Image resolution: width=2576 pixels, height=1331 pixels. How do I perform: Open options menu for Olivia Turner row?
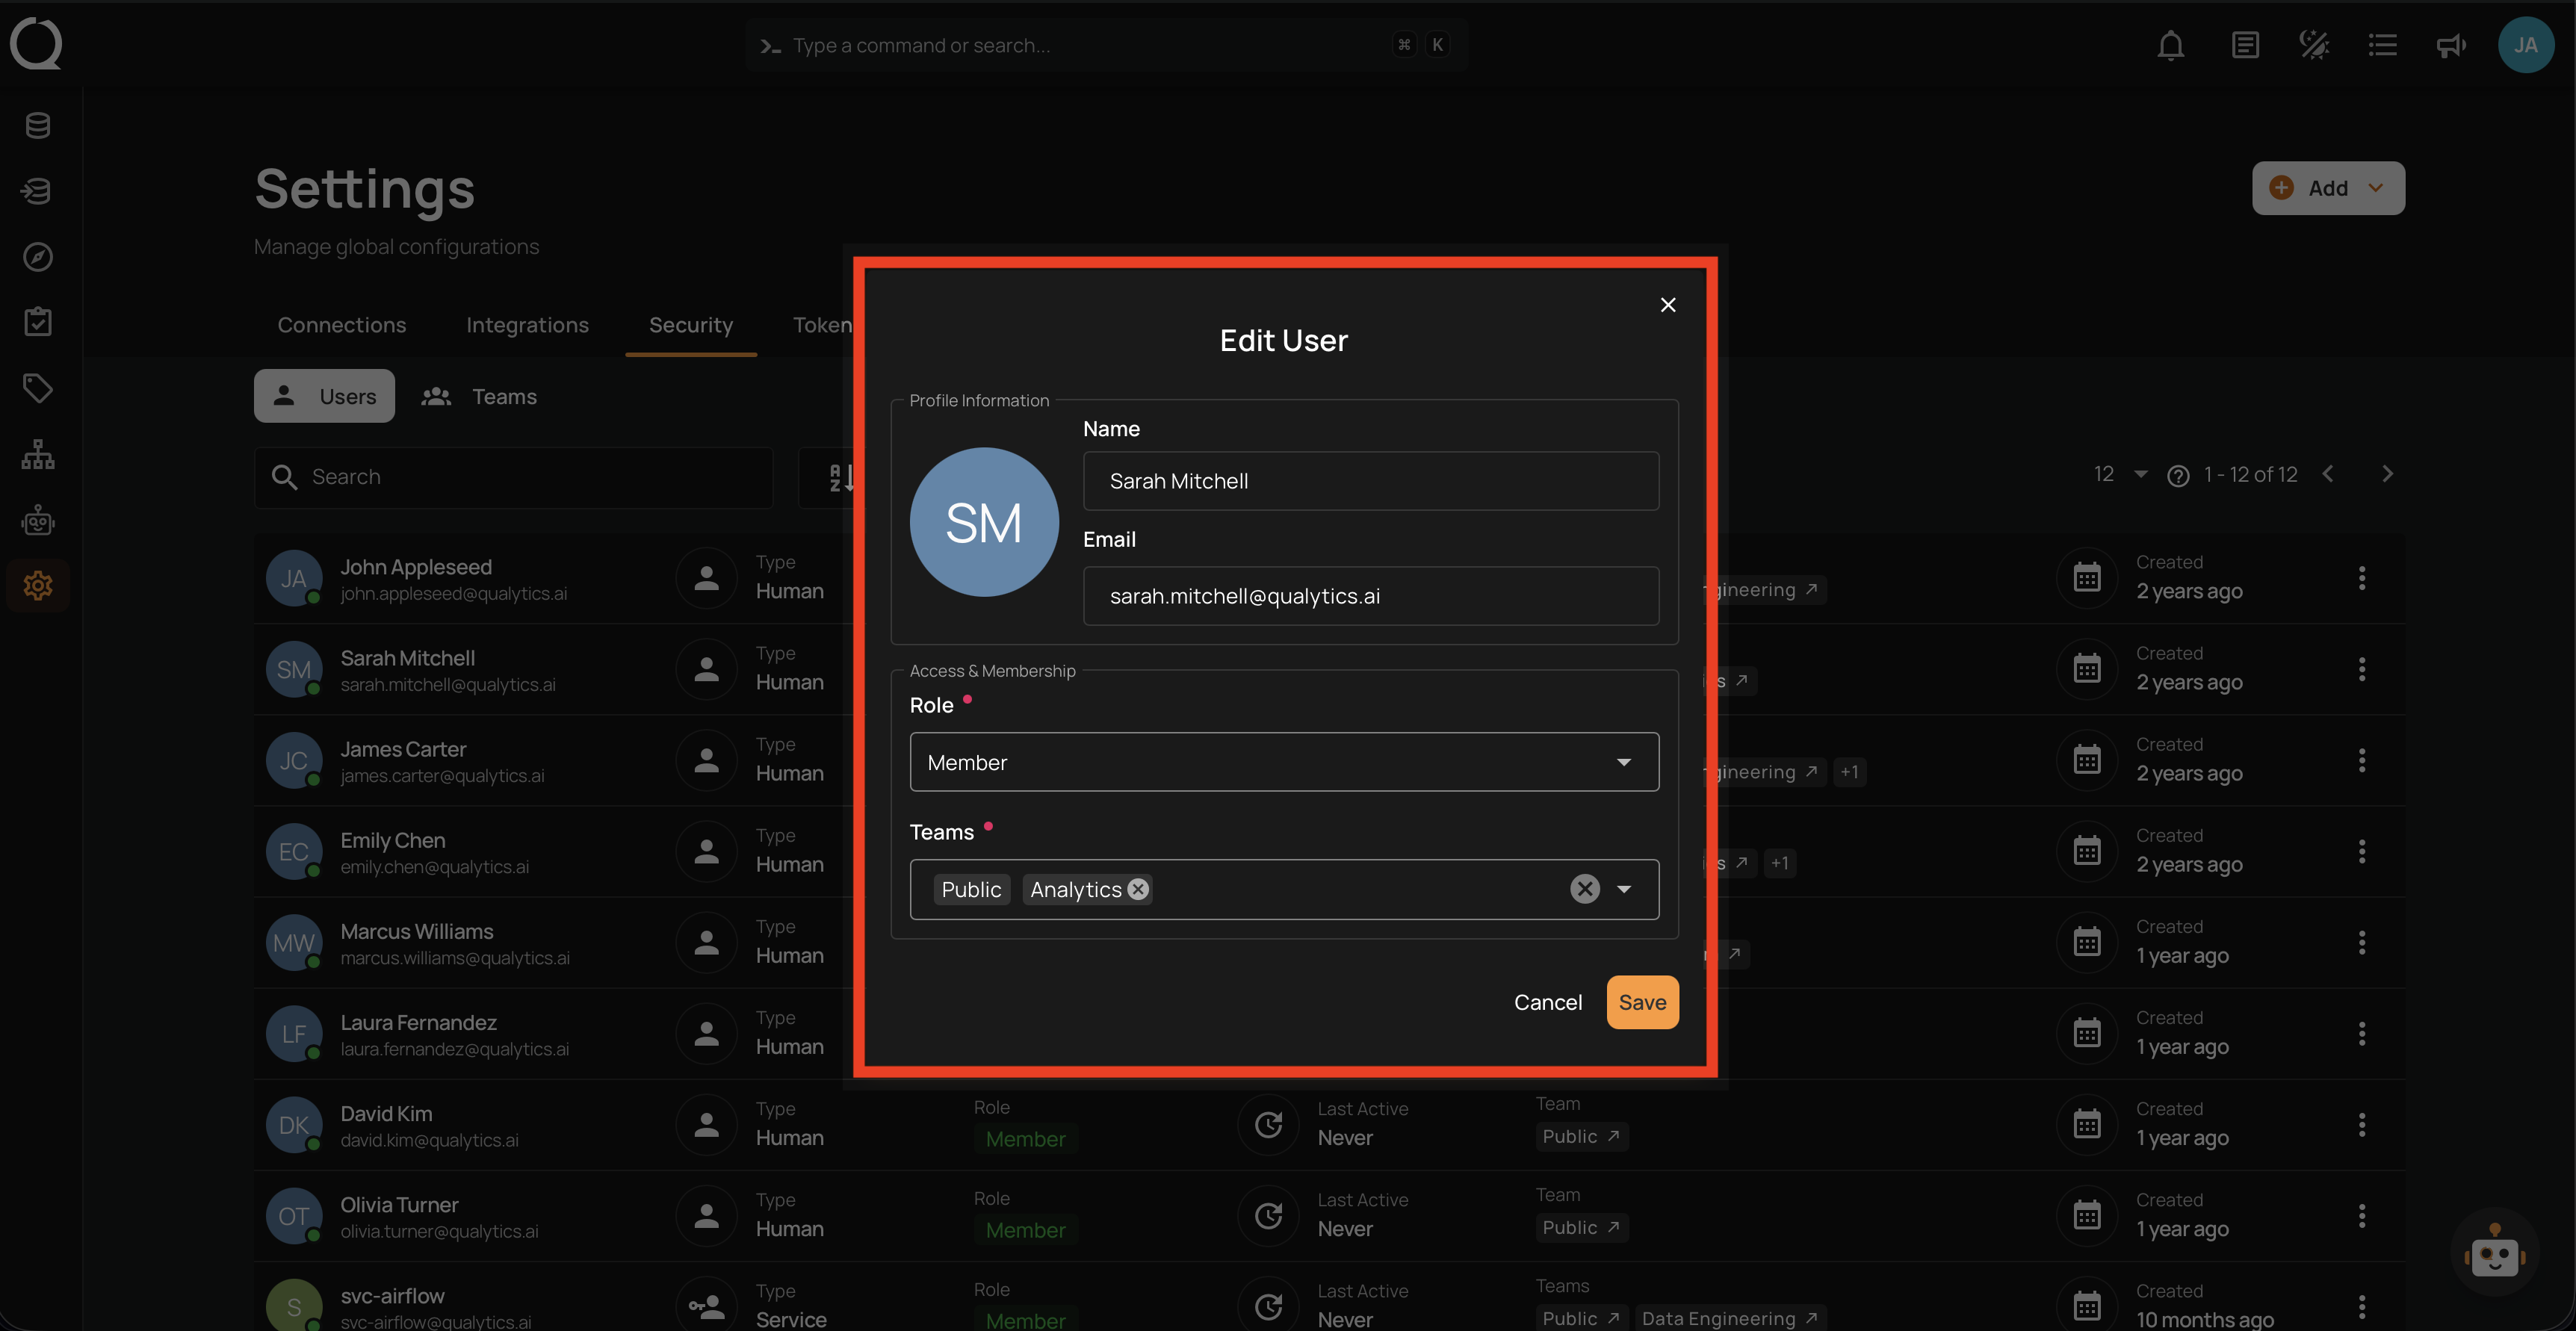click(x=2362, y=1216)
